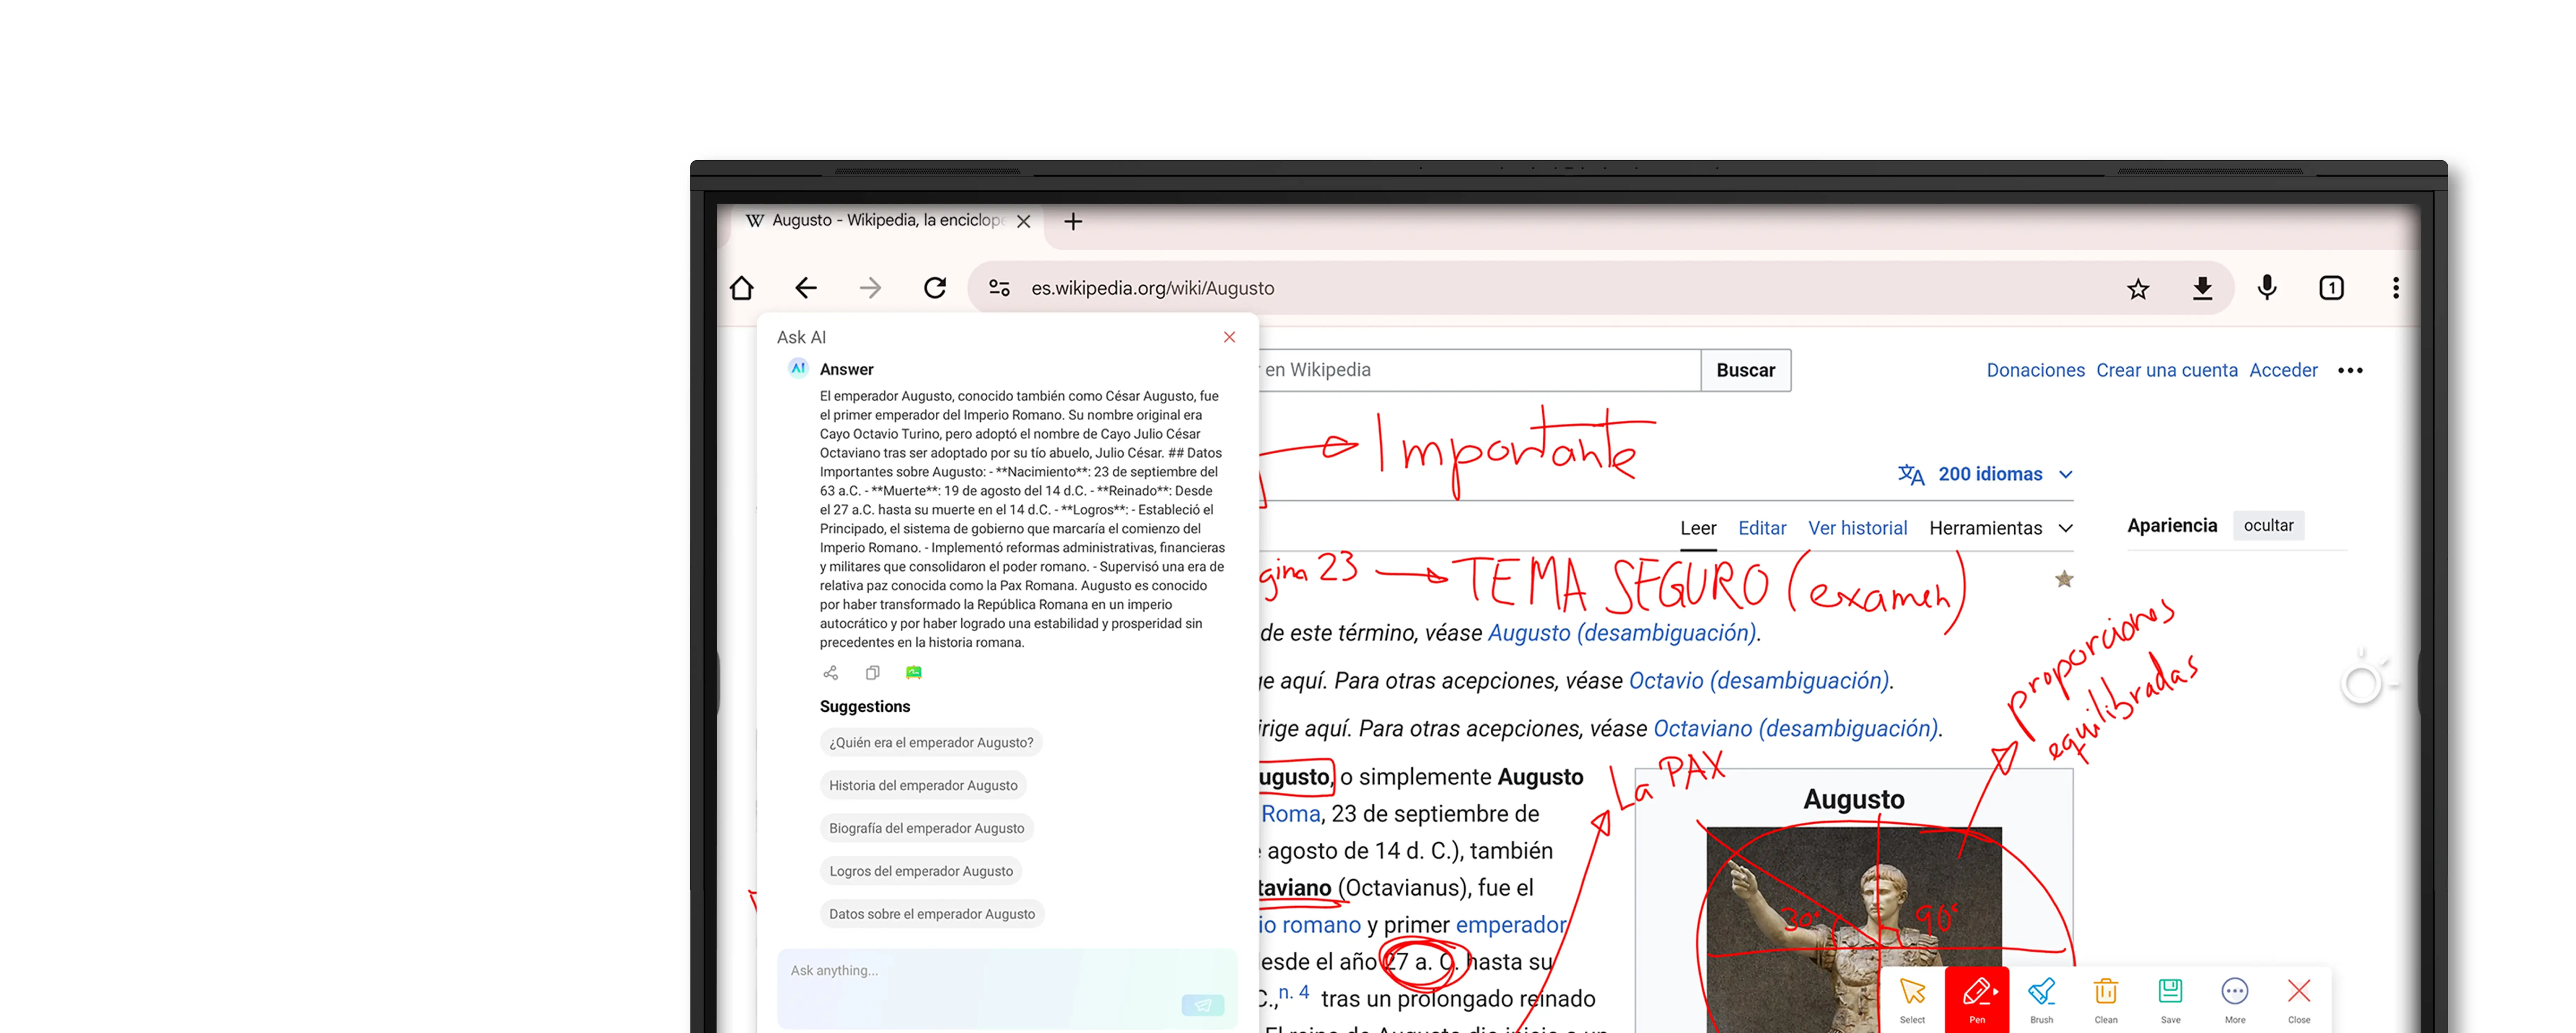The image size is (2576, 1033).
Task: Close the Augusto Wikipedia tab
Action: tap(1023, 221)
